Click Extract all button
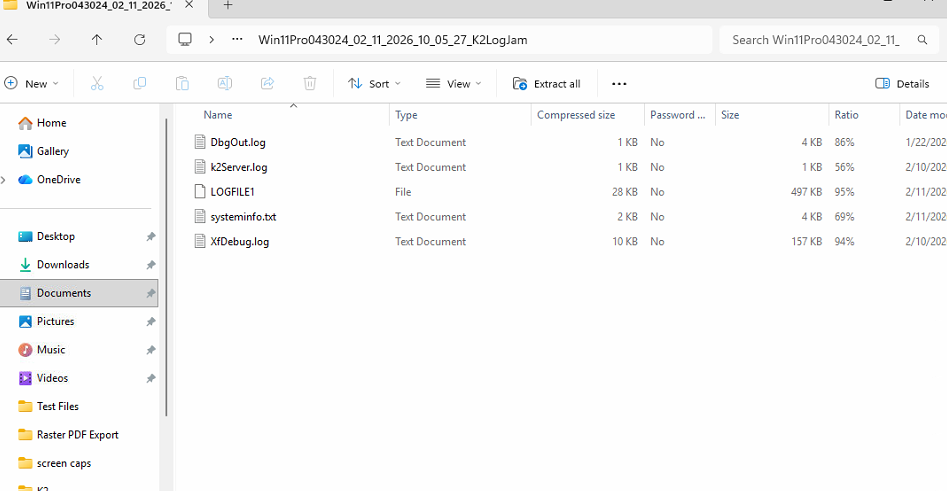Image resolution: width=947 pixels, height=491 pixels. pos(546,84)
